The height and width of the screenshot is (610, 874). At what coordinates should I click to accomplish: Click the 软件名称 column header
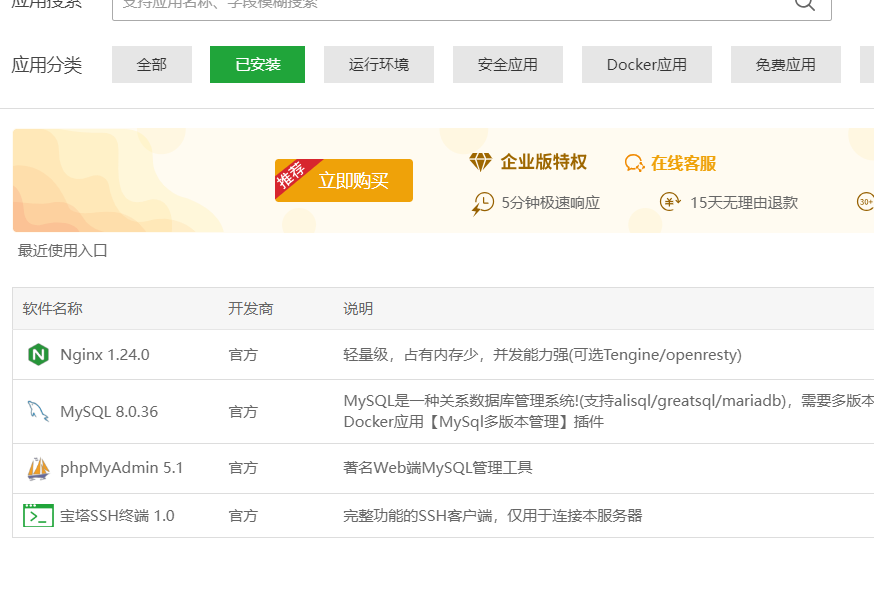(52, 309)
